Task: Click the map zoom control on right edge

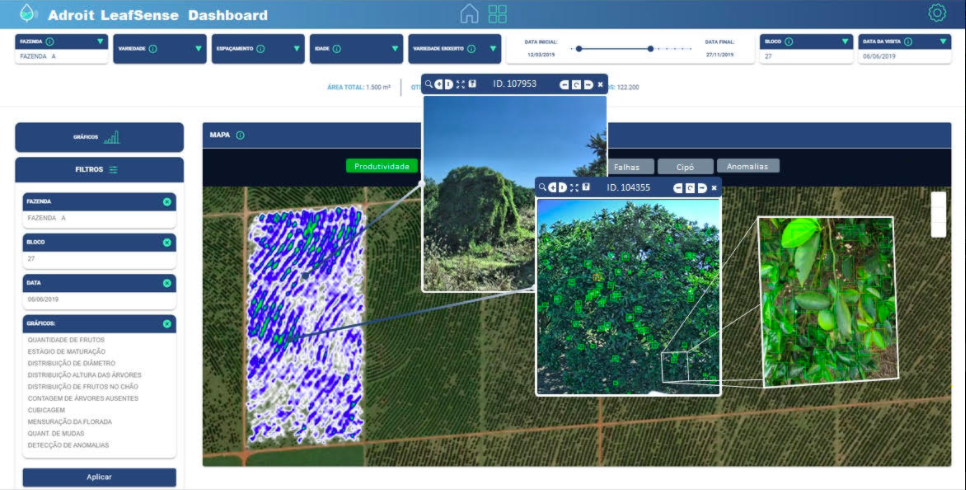Action: tap(938, 214)
